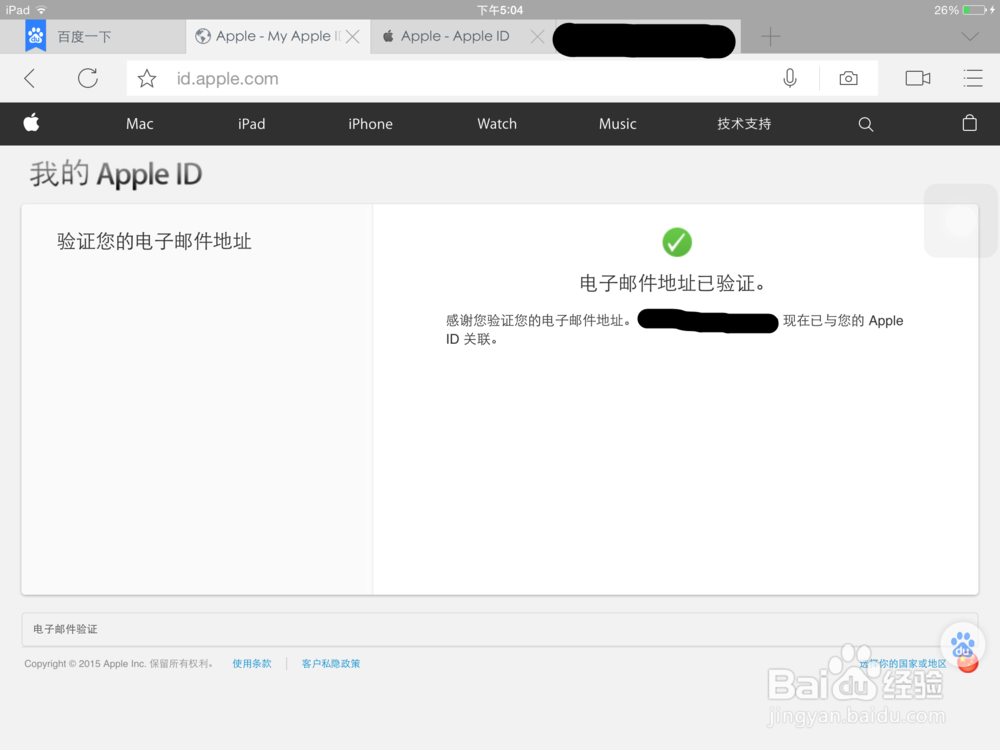
Task: Tap the 下午5:04 clock in status bar
Action: pyautogui.click(x=500, y=10)
